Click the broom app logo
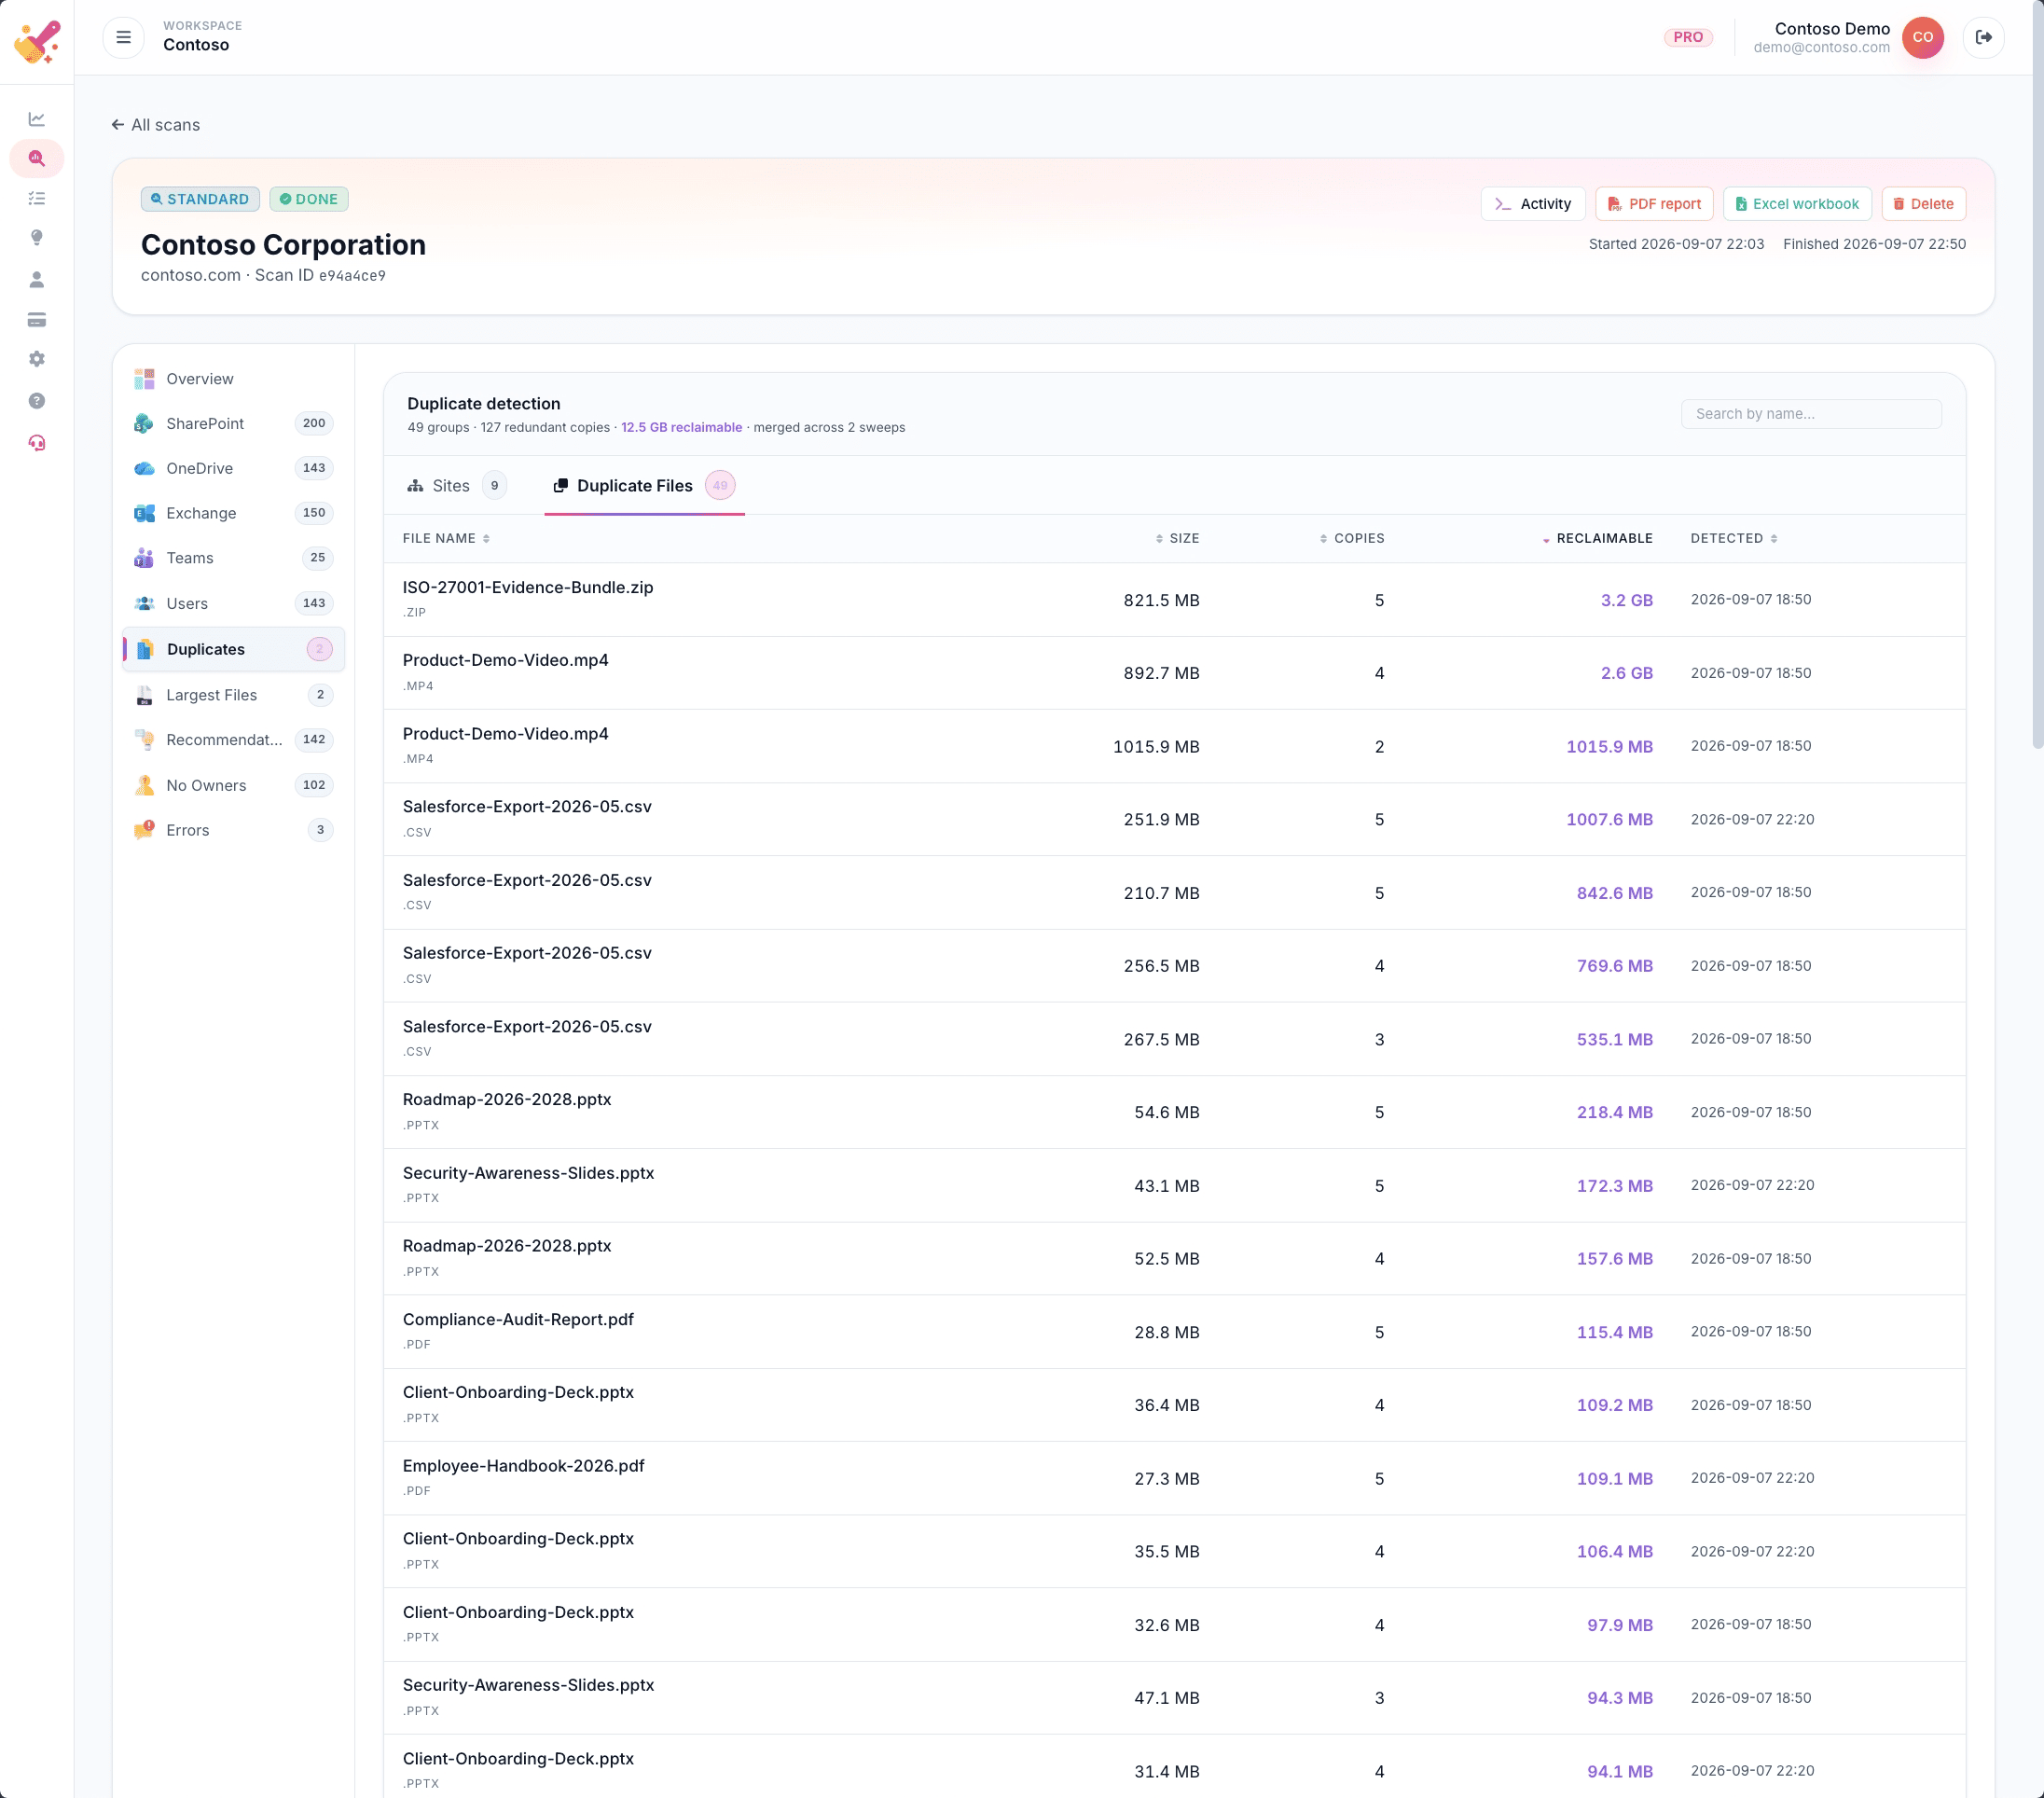 [37, 41]
